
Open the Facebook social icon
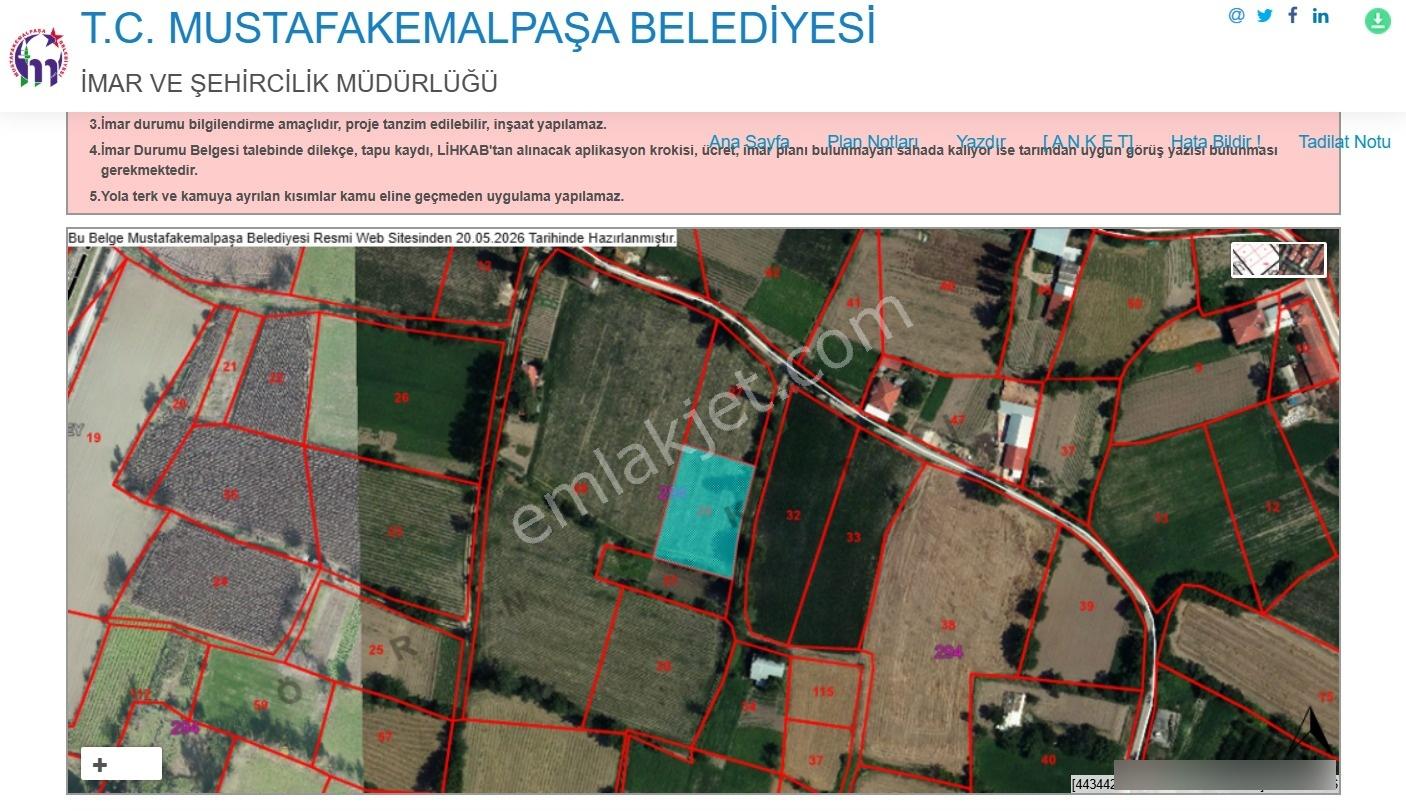1293,15
